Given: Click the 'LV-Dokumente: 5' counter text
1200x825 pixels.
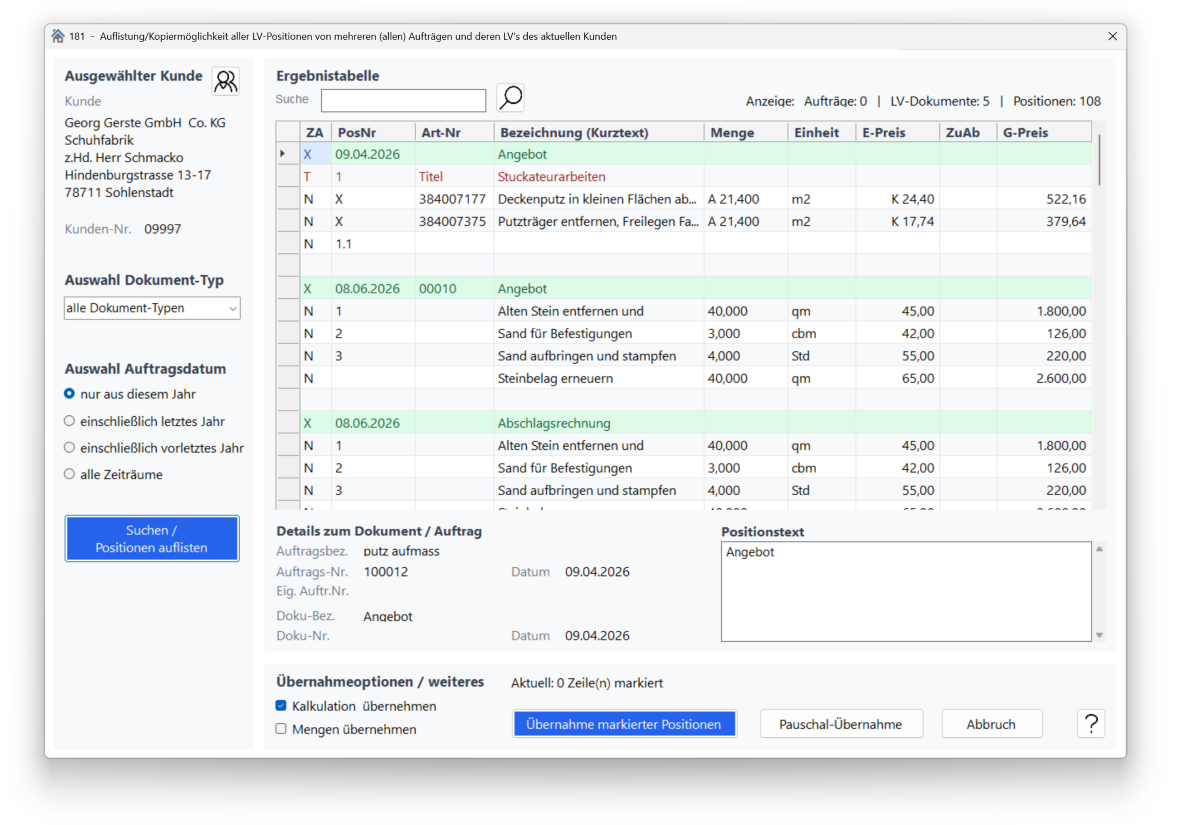Looking at the screenshot, I should 940,101.
